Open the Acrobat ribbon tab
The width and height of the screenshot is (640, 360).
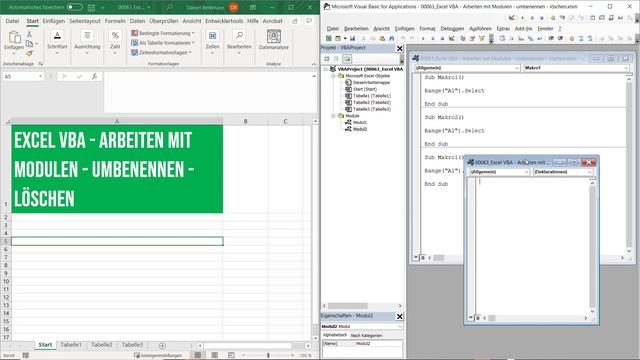pos(273,21)
